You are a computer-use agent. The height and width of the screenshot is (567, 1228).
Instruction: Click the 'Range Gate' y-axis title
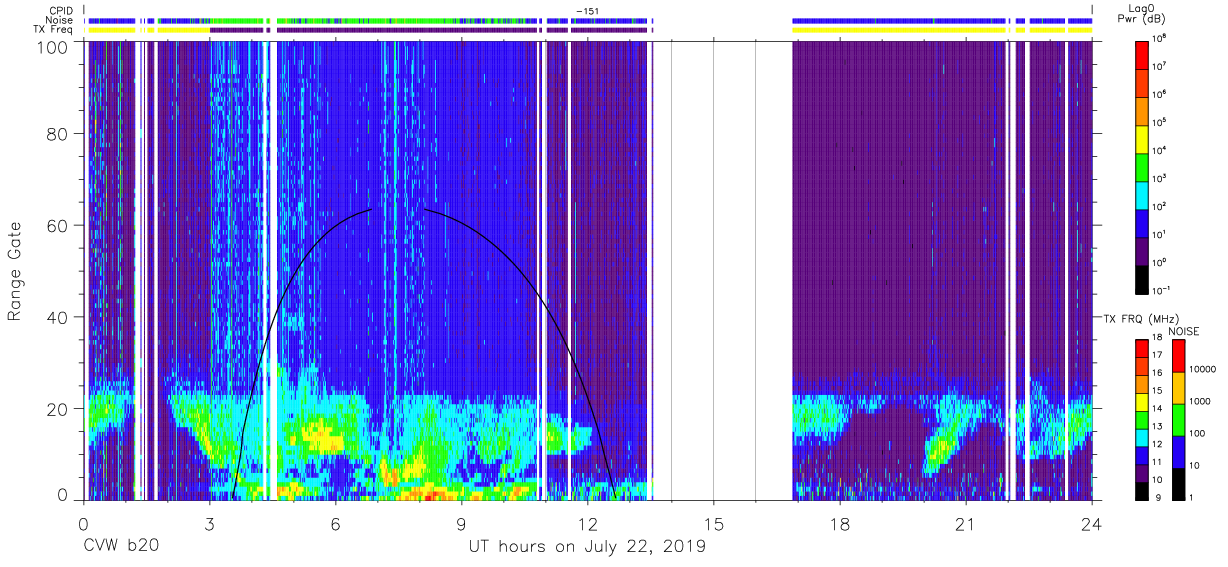(15, 270)
